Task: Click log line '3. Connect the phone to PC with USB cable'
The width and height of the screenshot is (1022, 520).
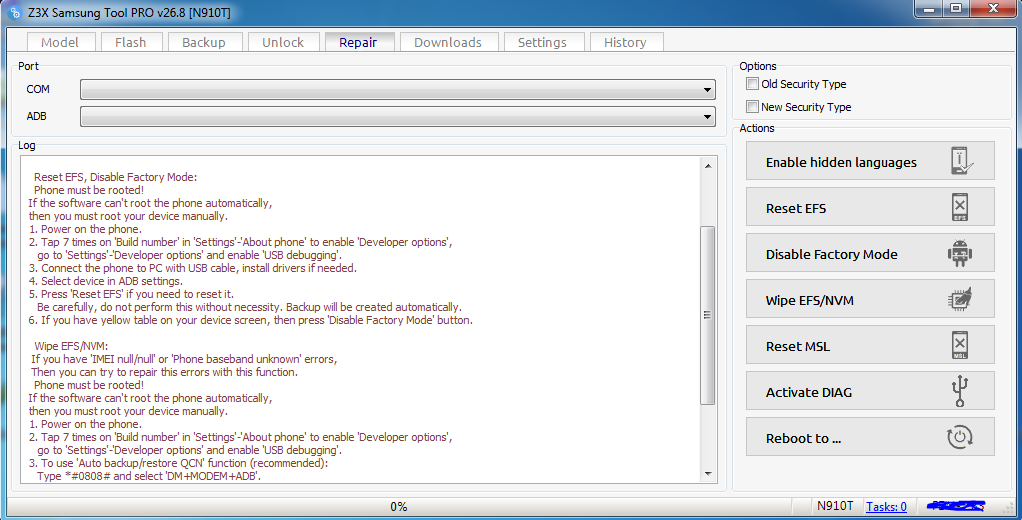Action: 192,268
